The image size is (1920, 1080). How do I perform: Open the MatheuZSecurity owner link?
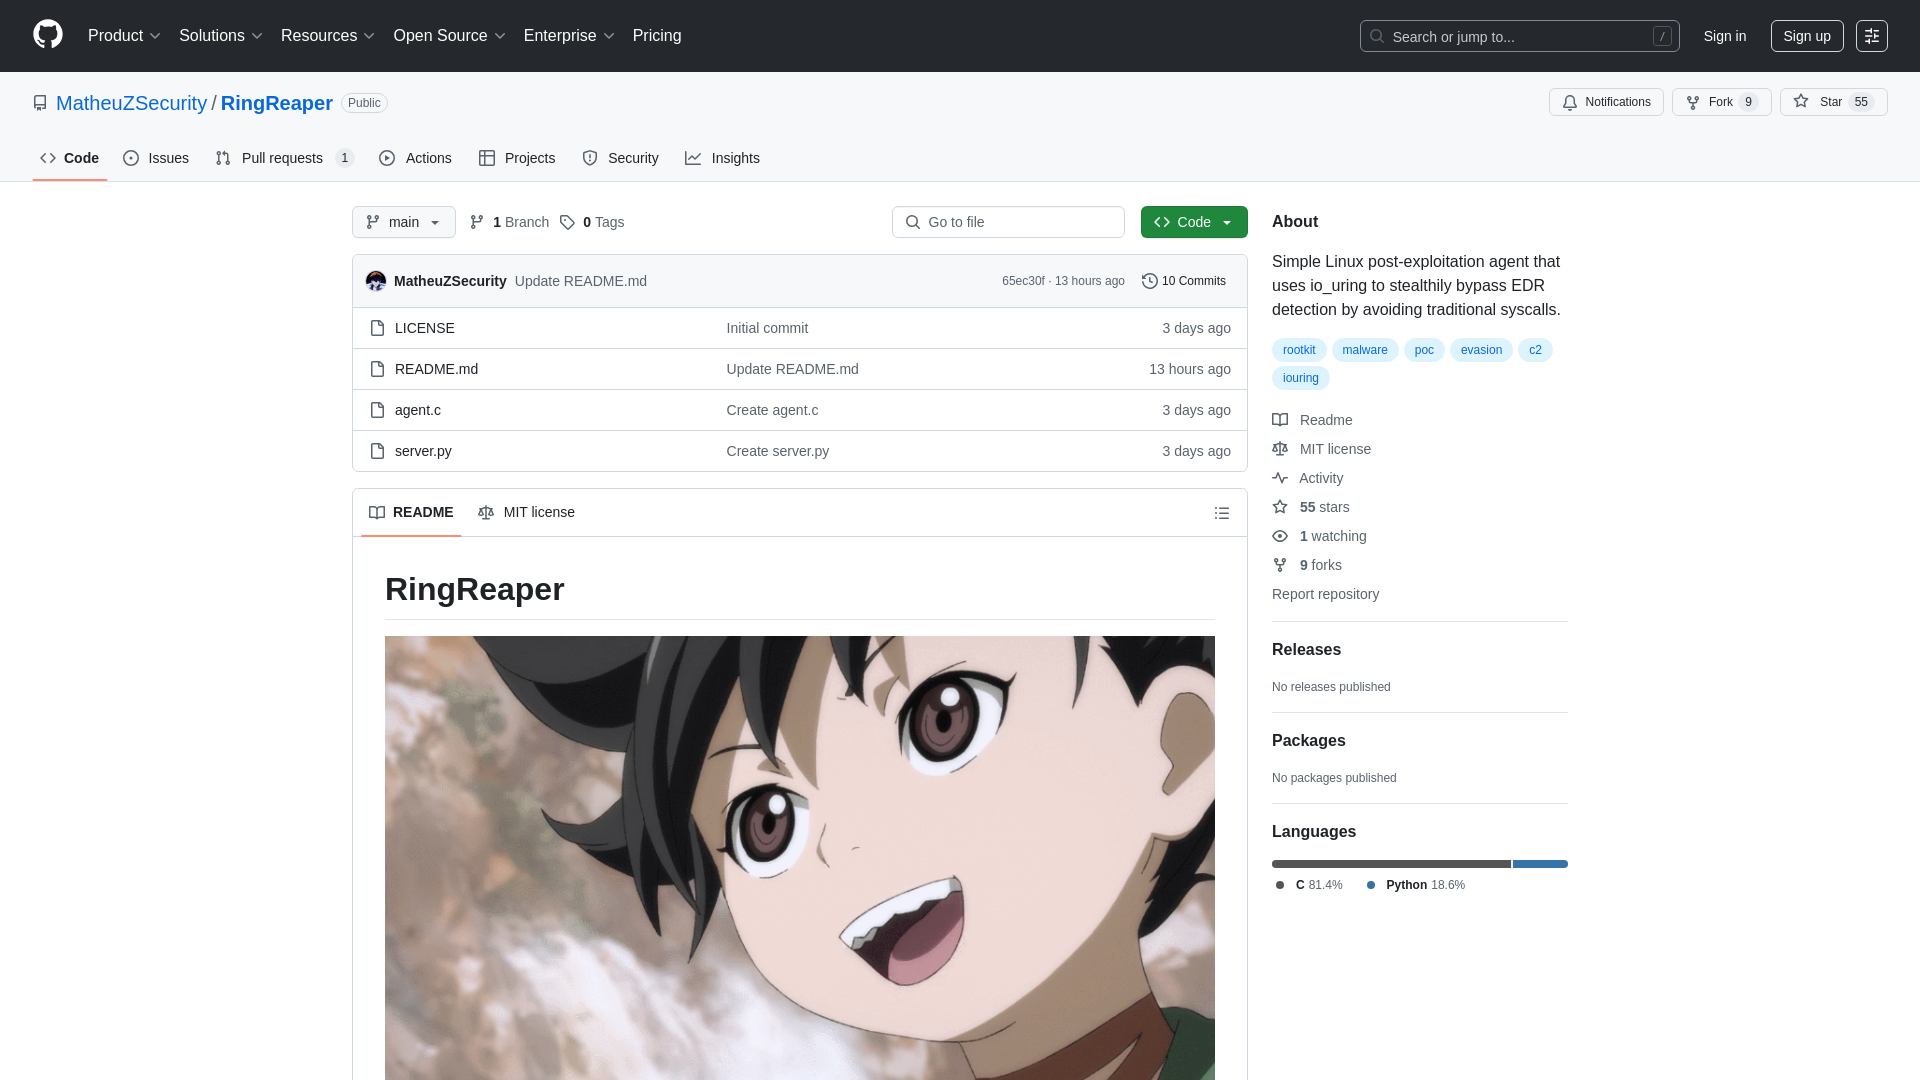pyautogui.click(x=131, y=103)
